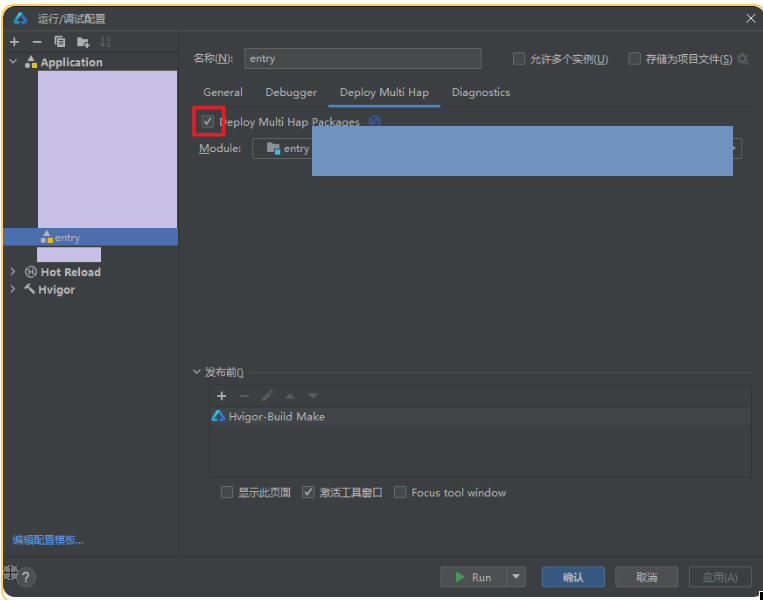Viewport: 763px width, 600px height.
Task: Toggle Deploy Multi Hap Packages checkbox
Action: click(208, 121)
